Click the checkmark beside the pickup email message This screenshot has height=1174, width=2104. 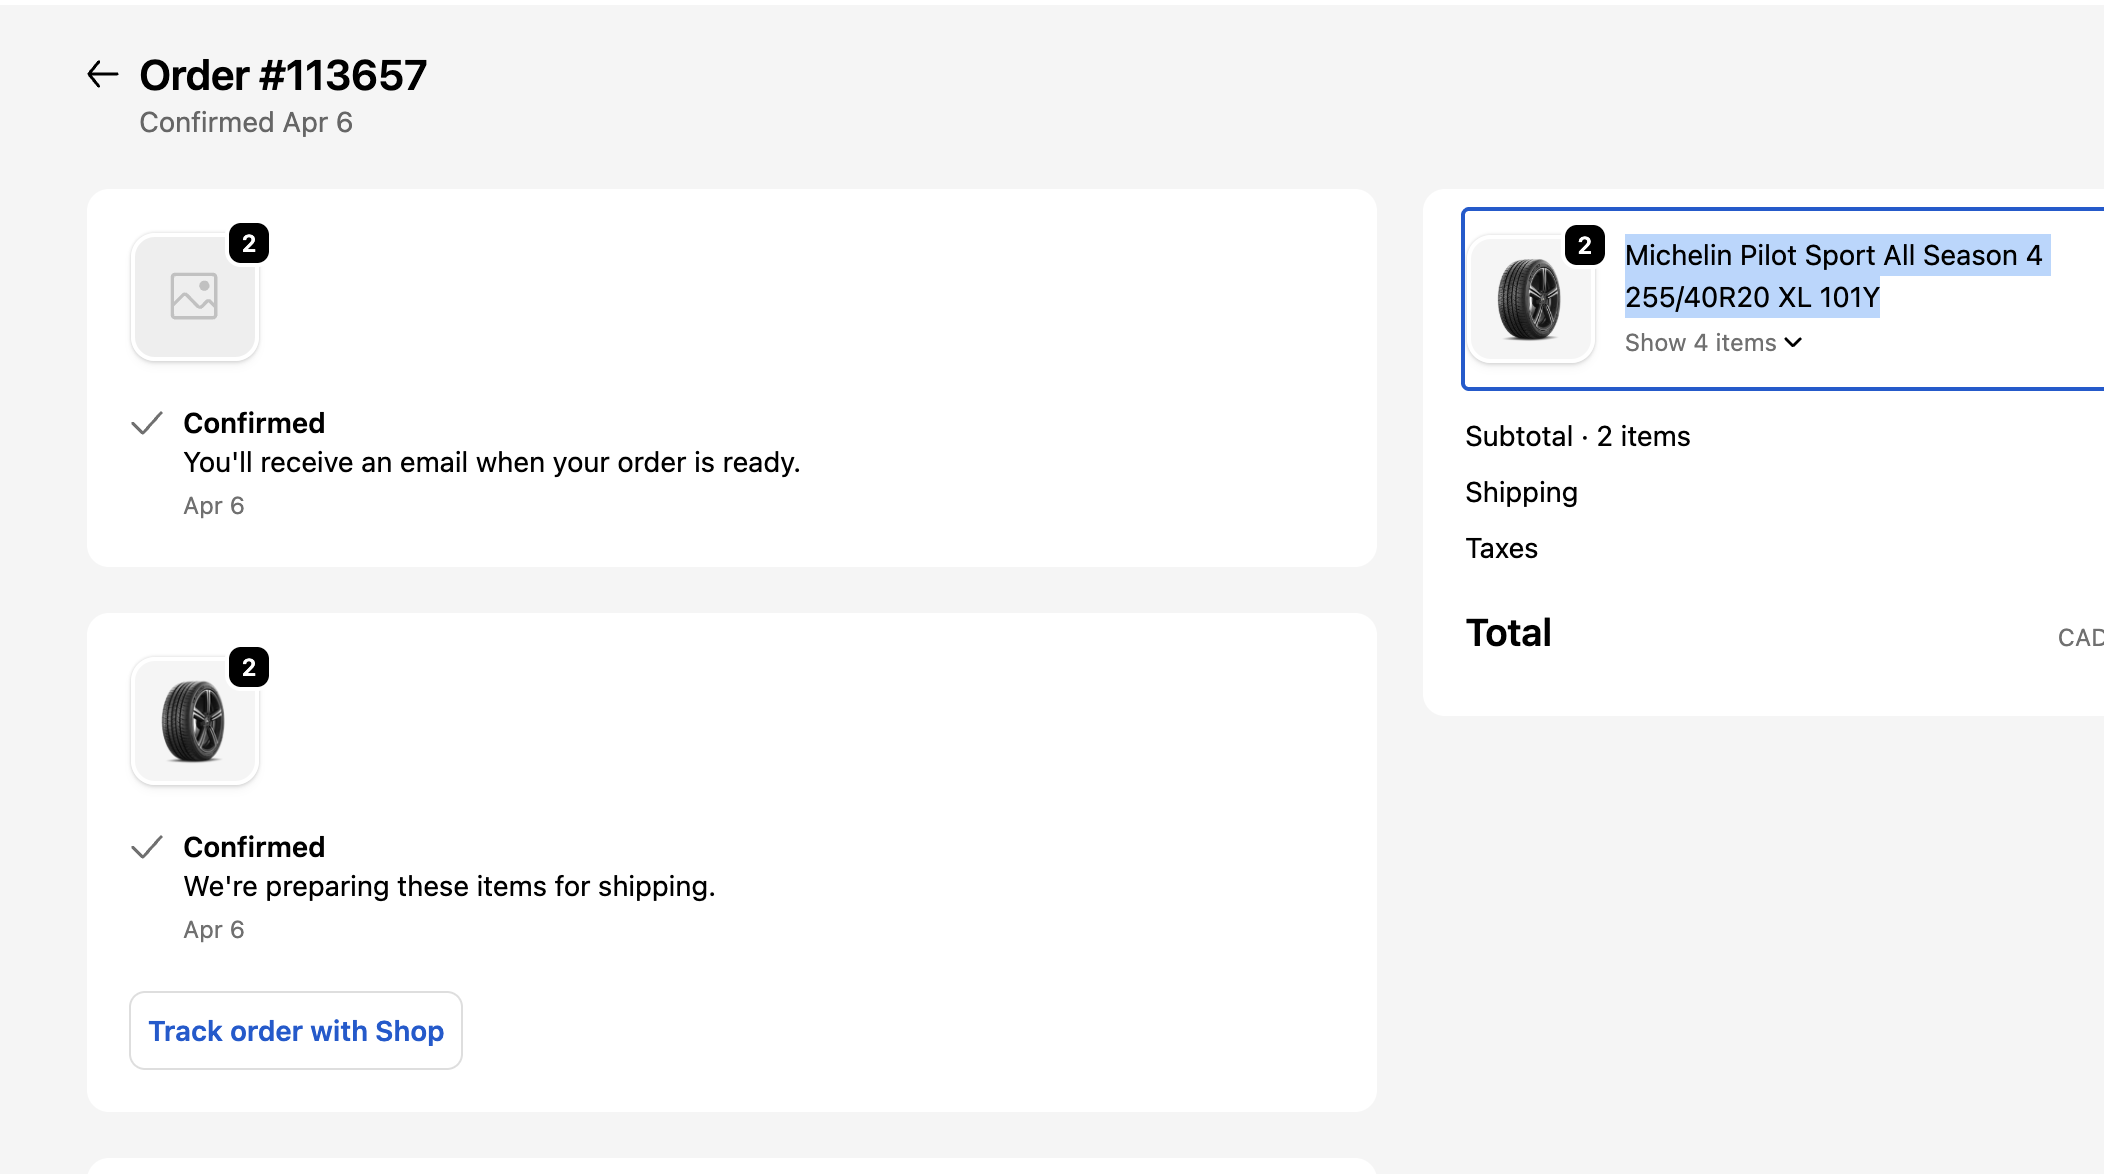click(147, 423)
